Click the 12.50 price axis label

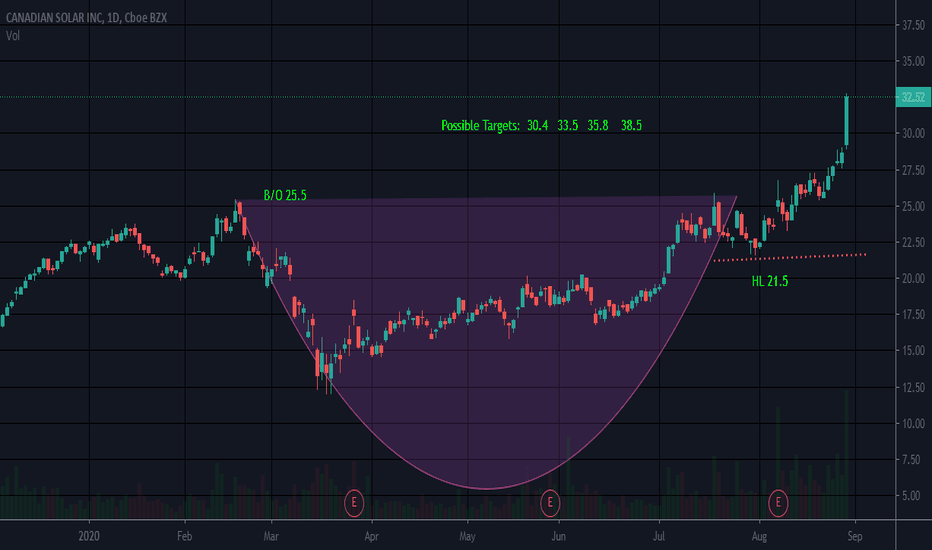click(913, 388)
